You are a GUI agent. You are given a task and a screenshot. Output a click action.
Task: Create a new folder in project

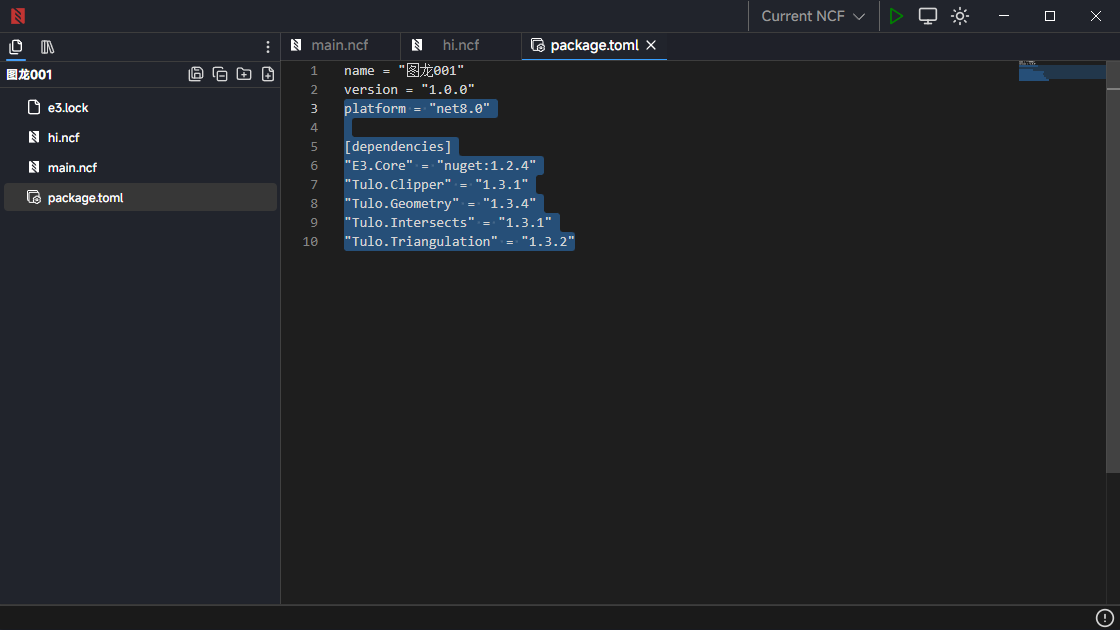[244, 74]
